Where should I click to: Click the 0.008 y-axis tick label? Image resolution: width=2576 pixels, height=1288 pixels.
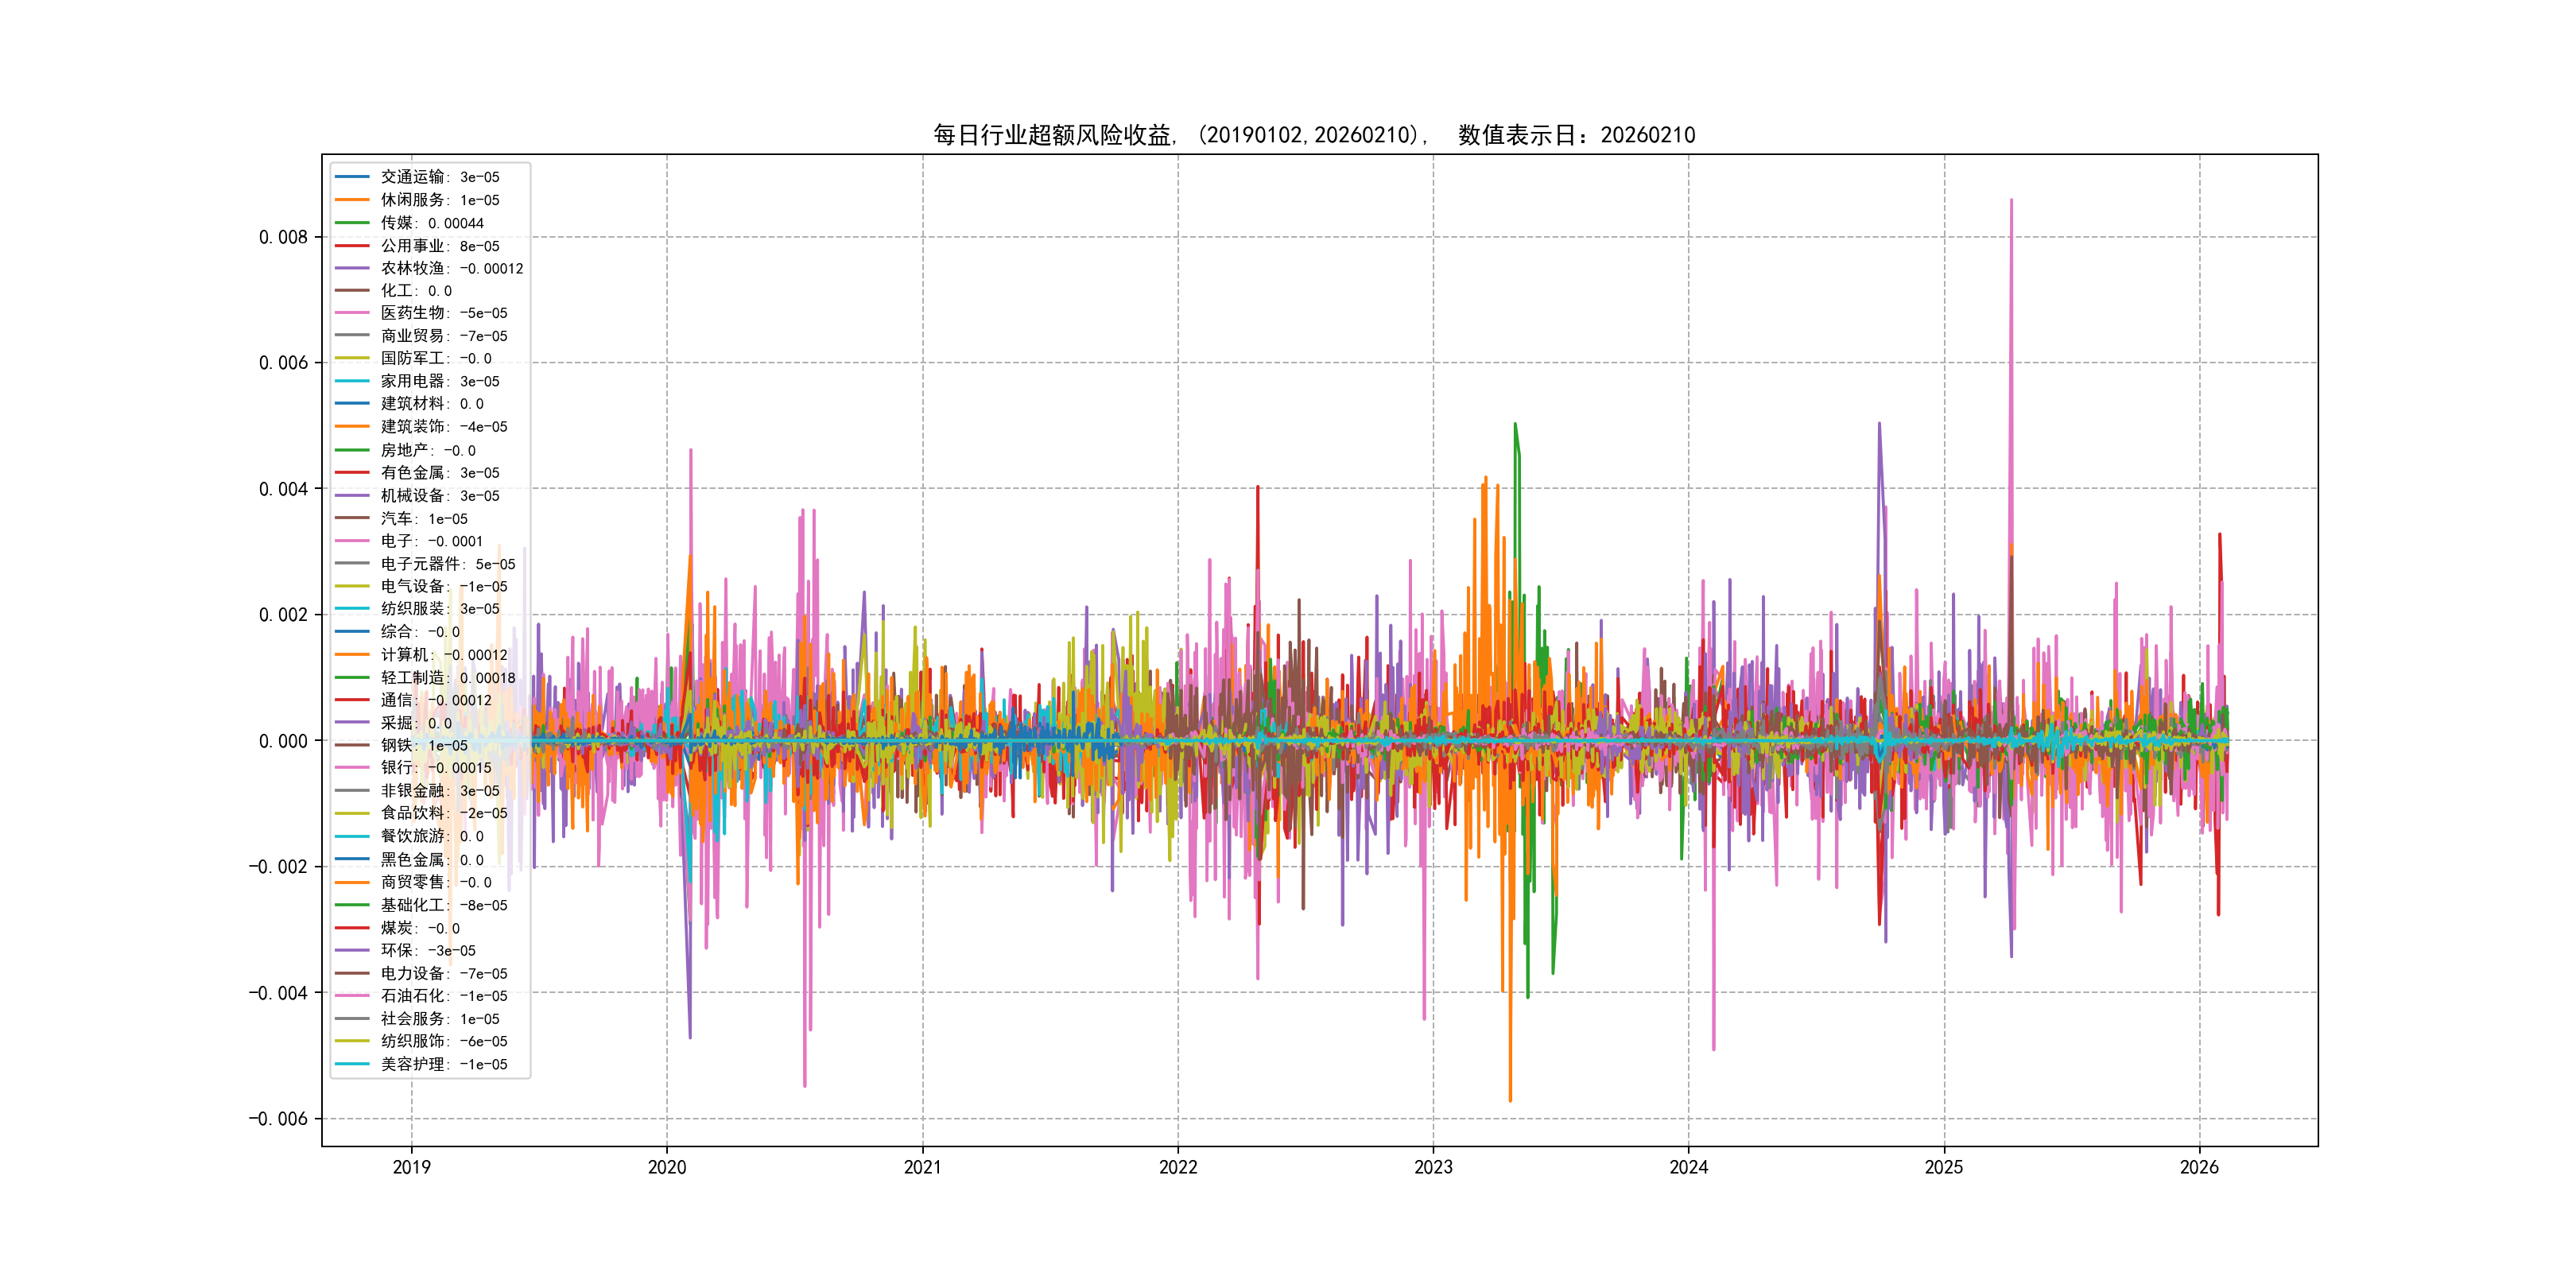tap(283, 237)
